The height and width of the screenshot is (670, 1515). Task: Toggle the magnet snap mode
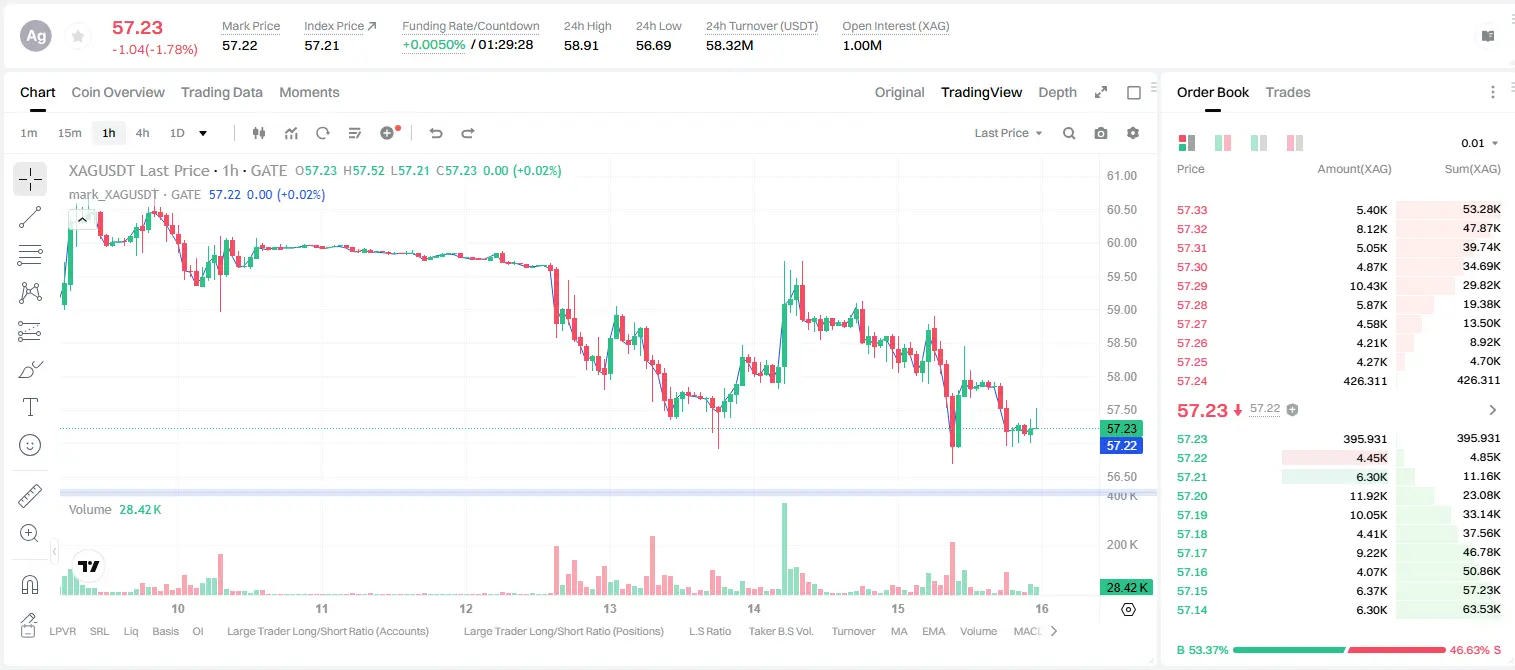pos(30,585)
